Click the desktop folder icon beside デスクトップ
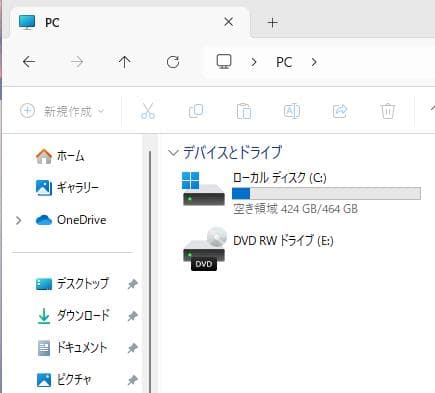The height and width of the screenshot is (393, 435). [44, 284]
